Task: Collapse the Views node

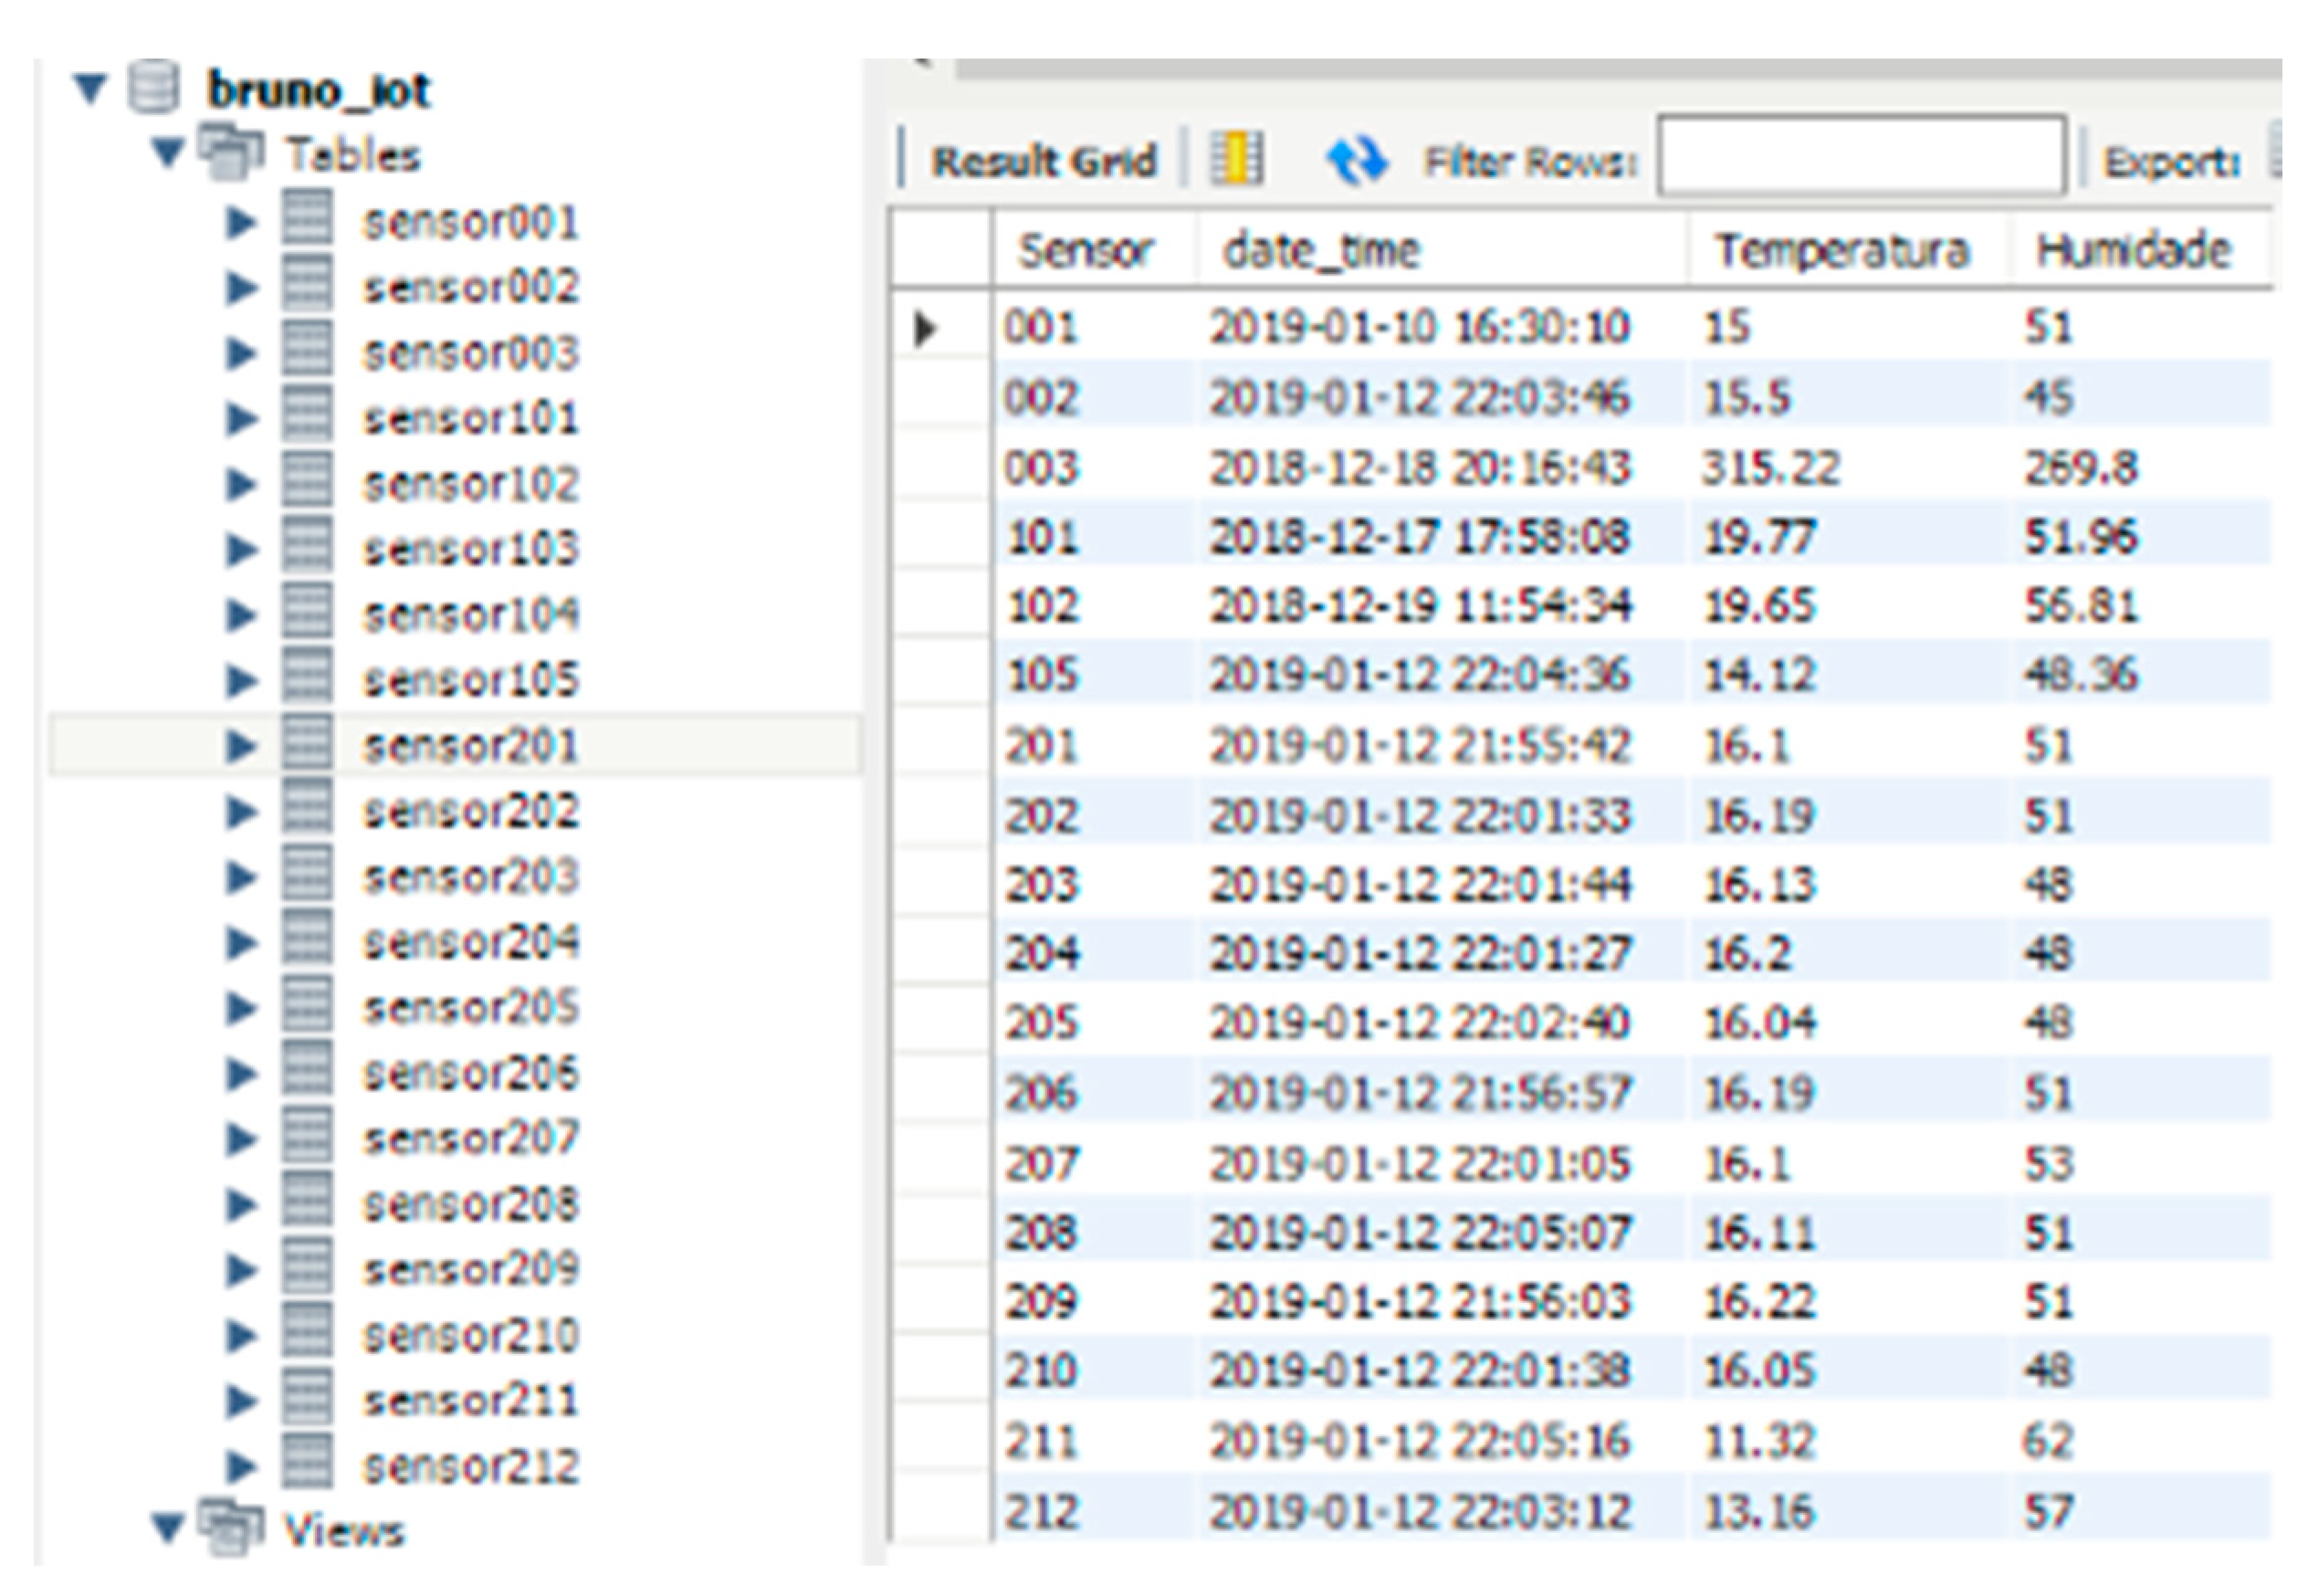Action: pos(168,1529)
